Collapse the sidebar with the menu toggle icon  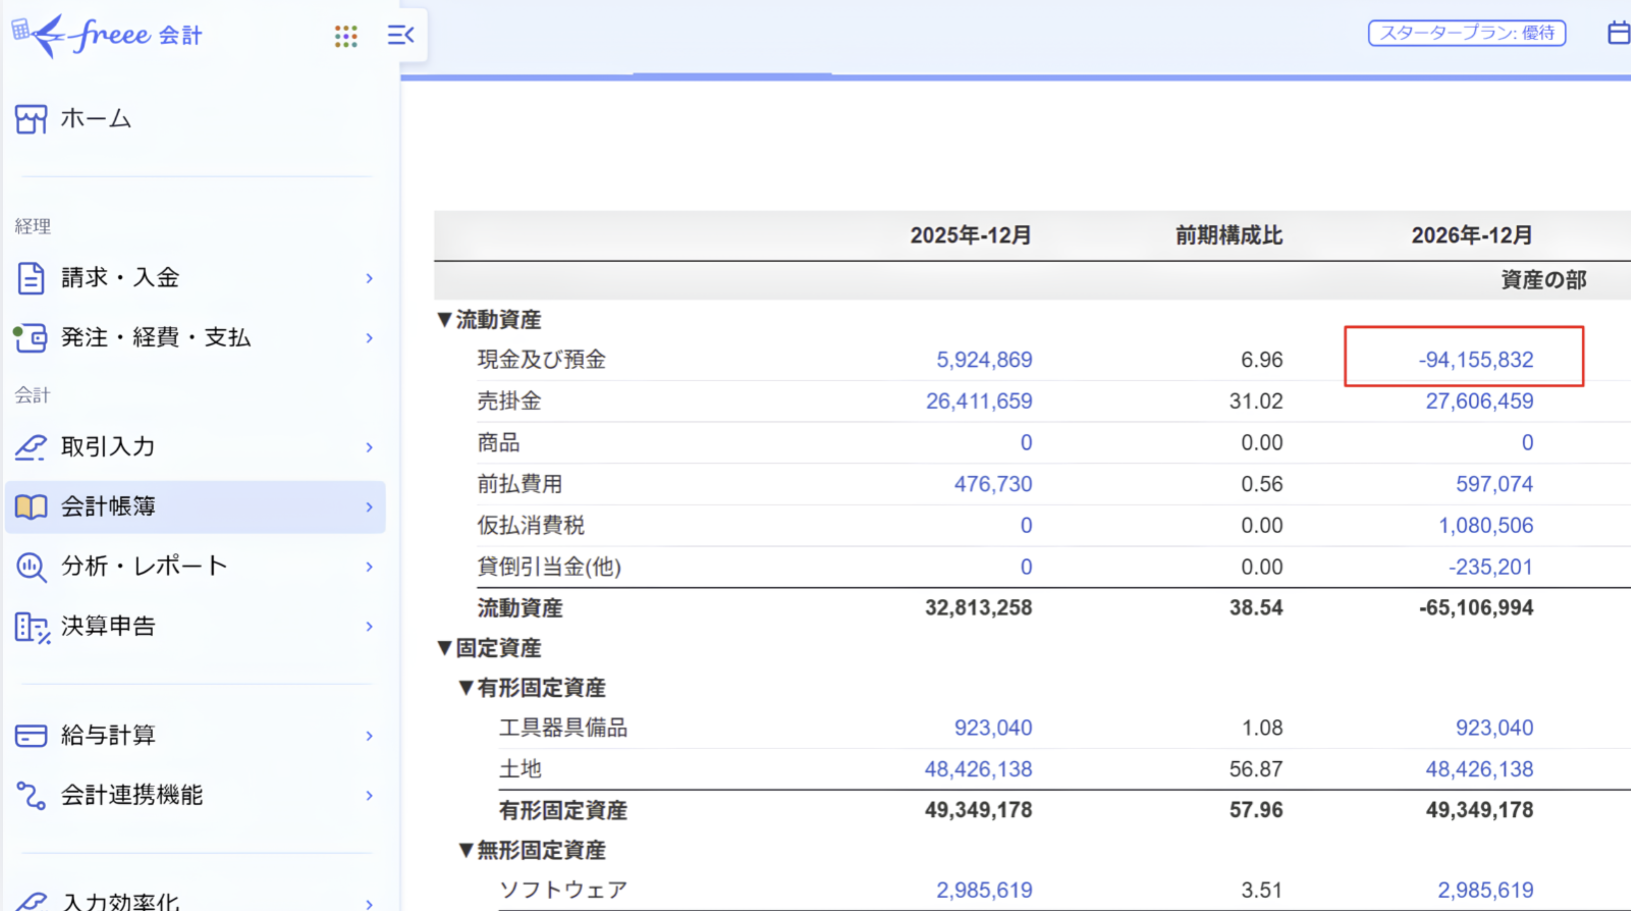pos(401,36)
